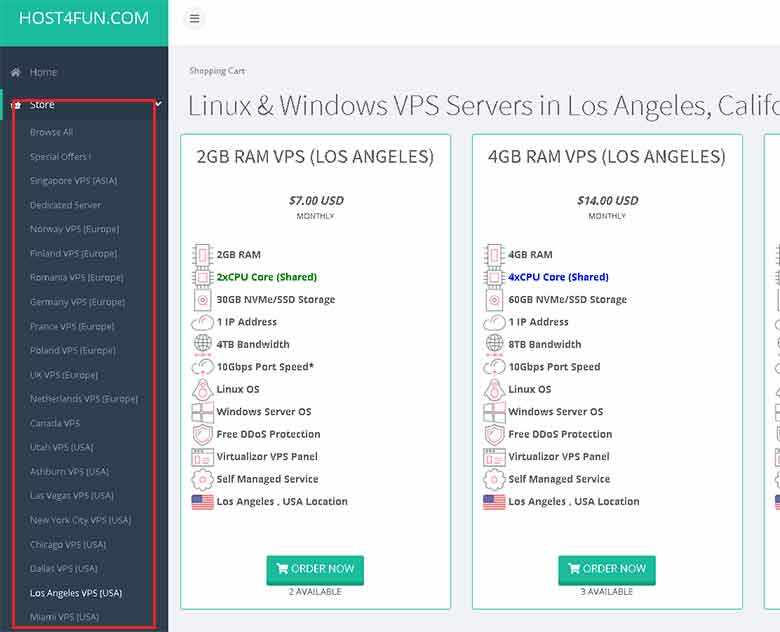Click CPU icon beside 4xCPU Core
This screenshot has height=632, width=780.
point(494,277)
